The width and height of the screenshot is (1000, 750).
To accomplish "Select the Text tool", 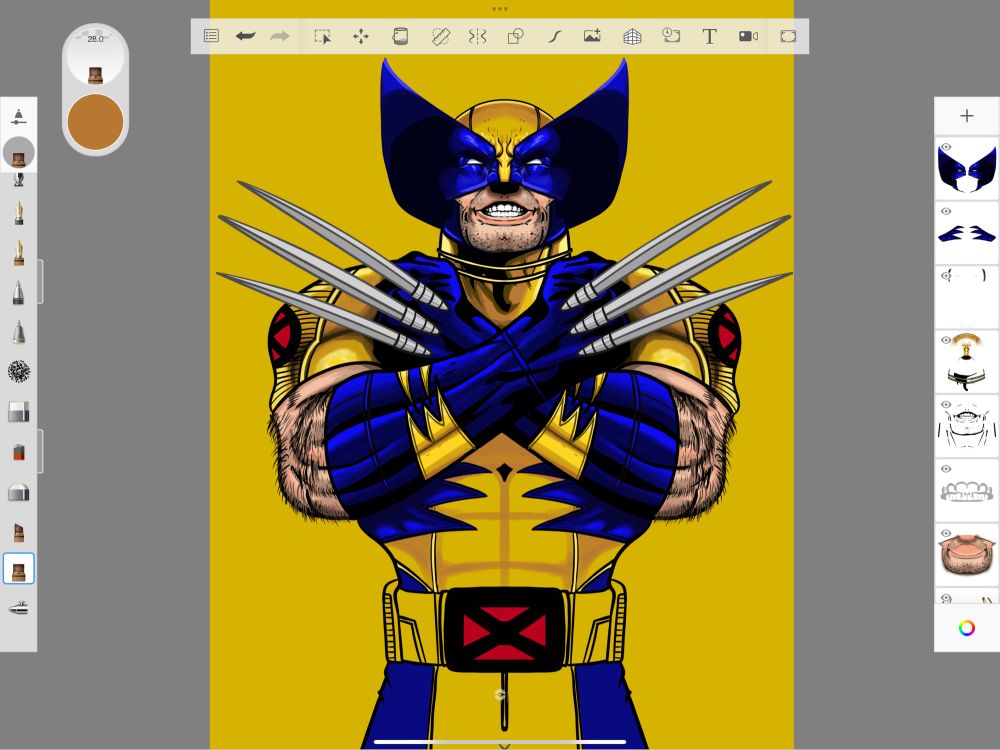I will (709, 36).
